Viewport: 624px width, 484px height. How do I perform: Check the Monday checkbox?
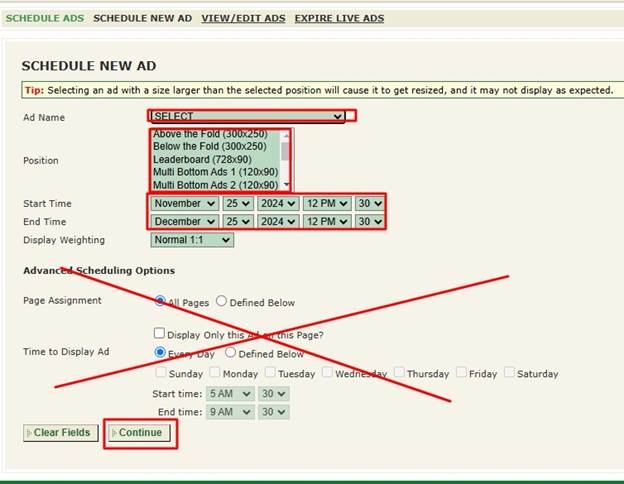[x=215, y=372]
